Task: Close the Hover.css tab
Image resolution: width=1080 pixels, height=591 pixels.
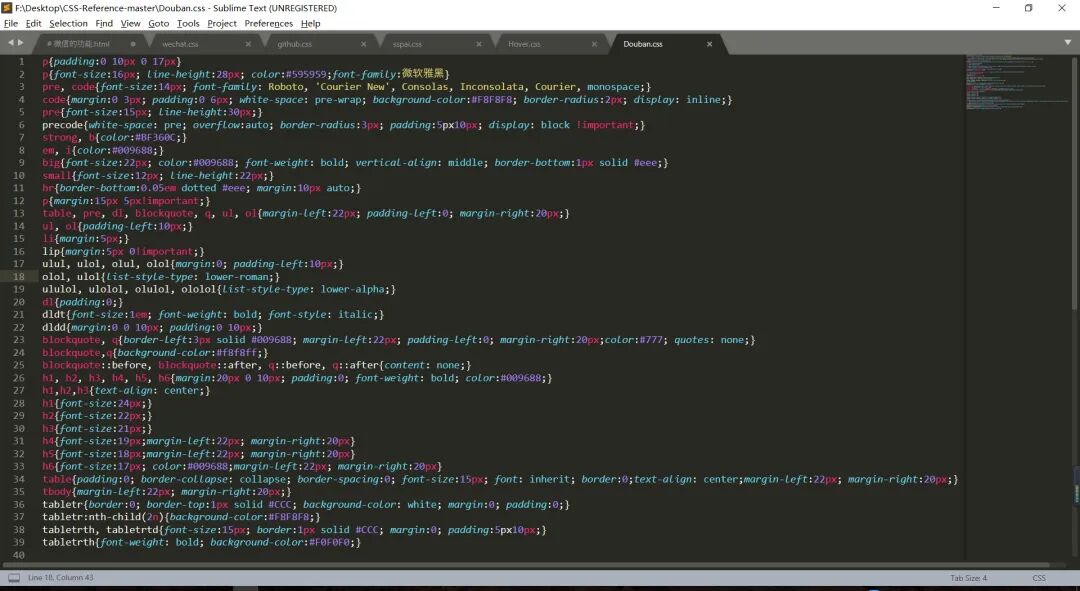Action: point(594,44)
